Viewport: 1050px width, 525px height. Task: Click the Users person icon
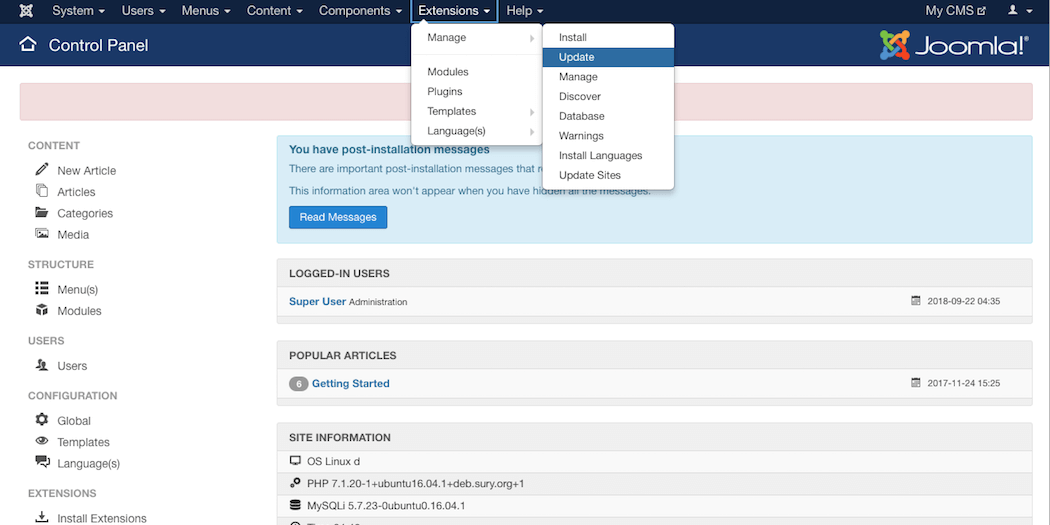(x=42, y=365)
